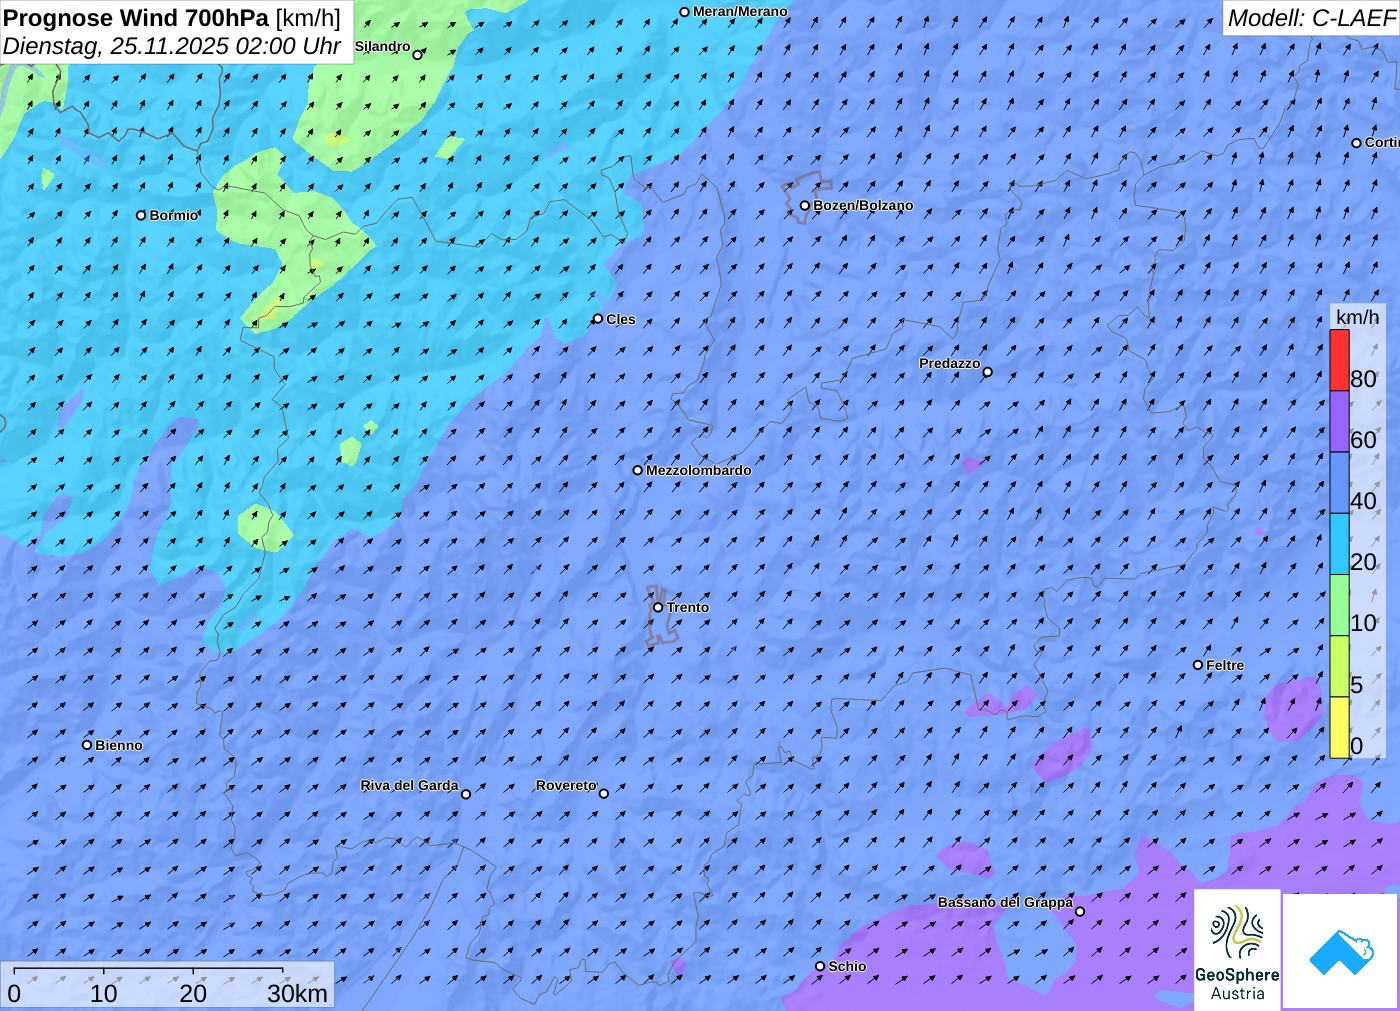The image size is (1400, 1011).
Task: Click the Cles location marker dot
Action: click(x=598, y=319)
